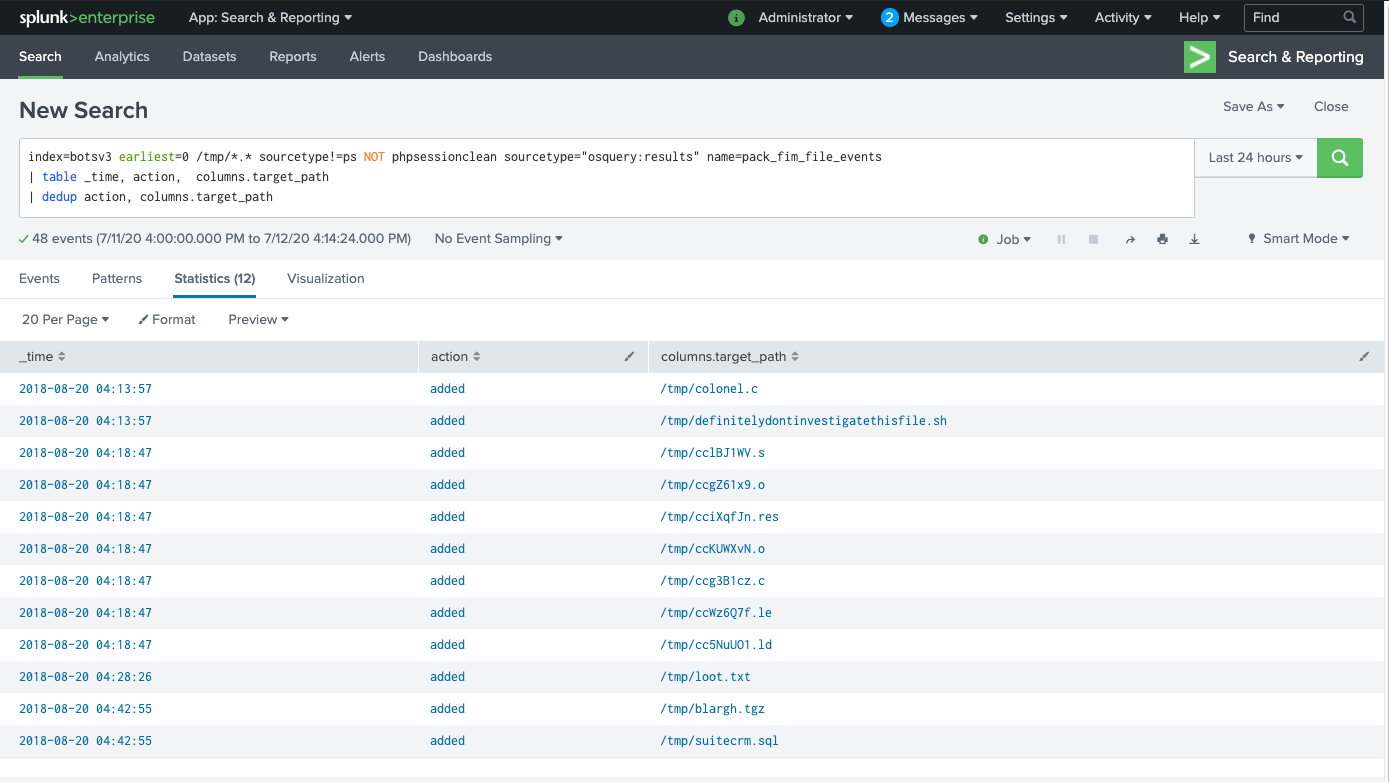Viewport: 1389px width, 782px height.
Task: Go to Analytics nav tab
Action: click(122, 57)
